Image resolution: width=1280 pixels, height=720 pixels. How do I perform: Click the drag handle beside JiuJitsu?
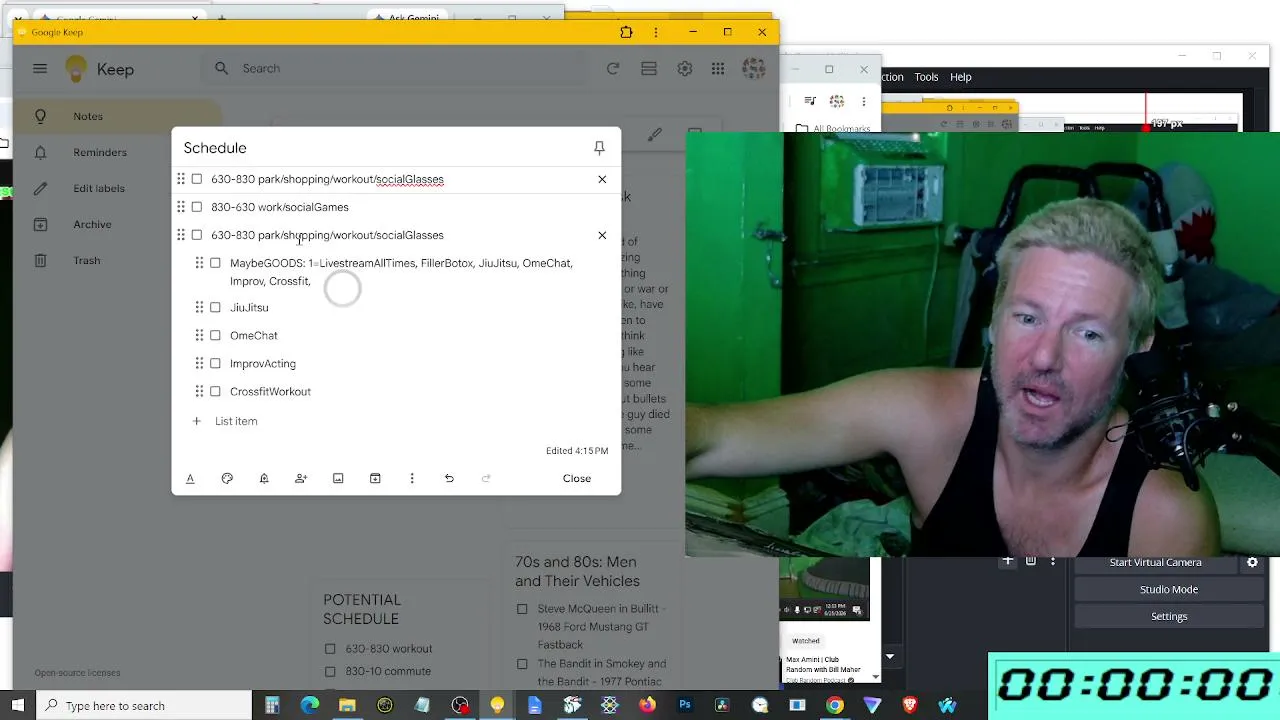199,307
